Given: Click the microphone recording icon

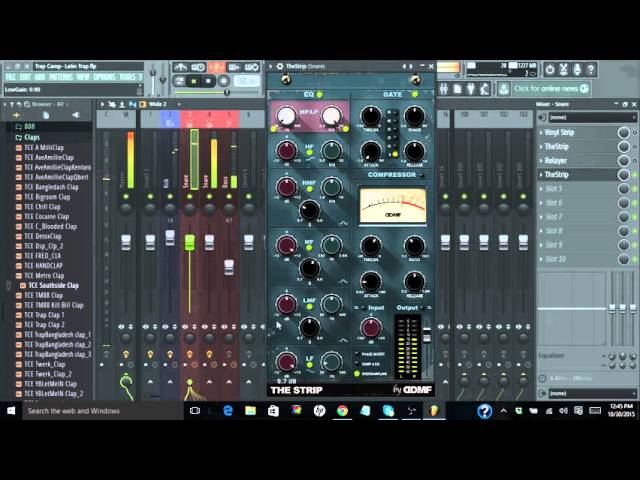Looking at the screenshot, I should coord(577,70).
